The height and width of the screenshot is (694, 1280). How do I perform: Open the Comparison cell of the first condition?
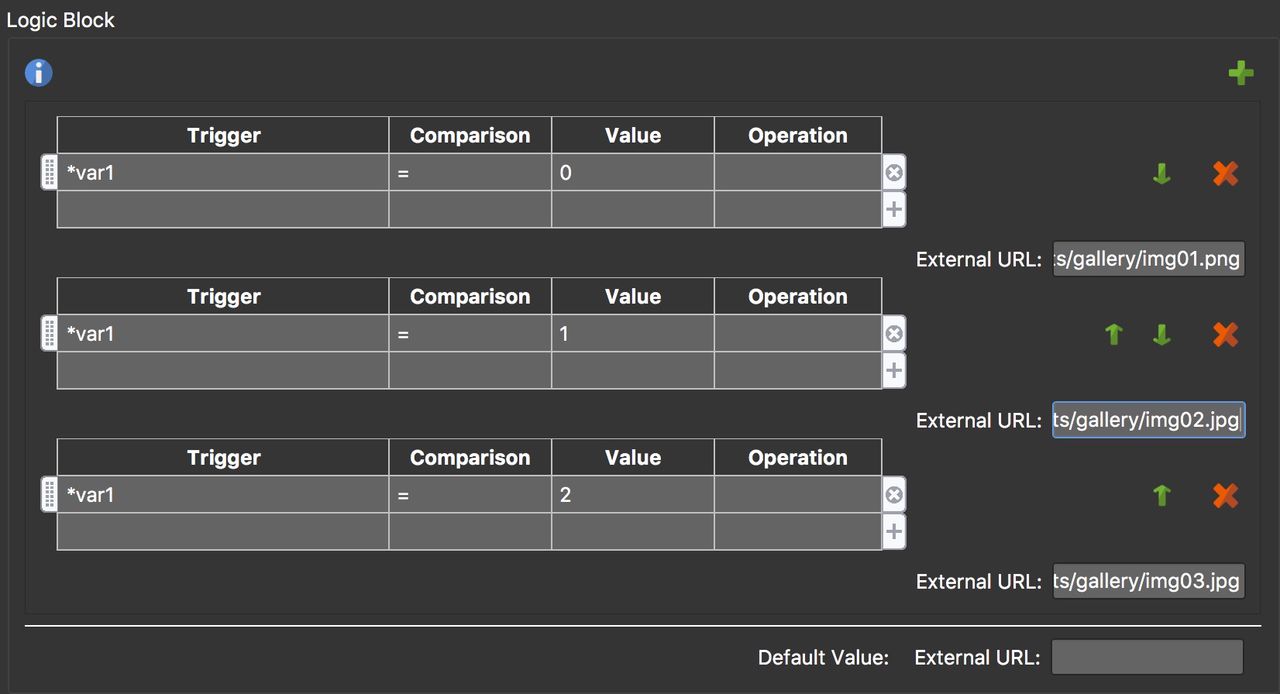point(469,172)
